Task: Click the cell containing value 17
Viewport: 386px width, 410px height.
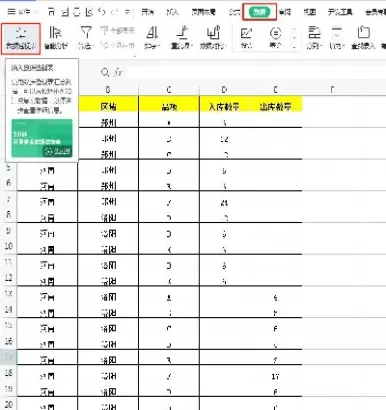Action: point(276,377)
